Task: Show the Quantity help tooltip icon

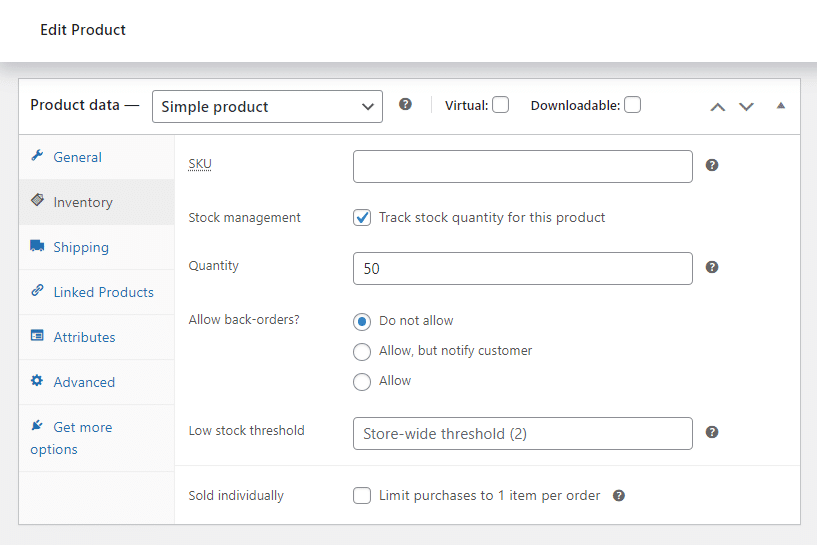Action: click(x=712, y=267)
